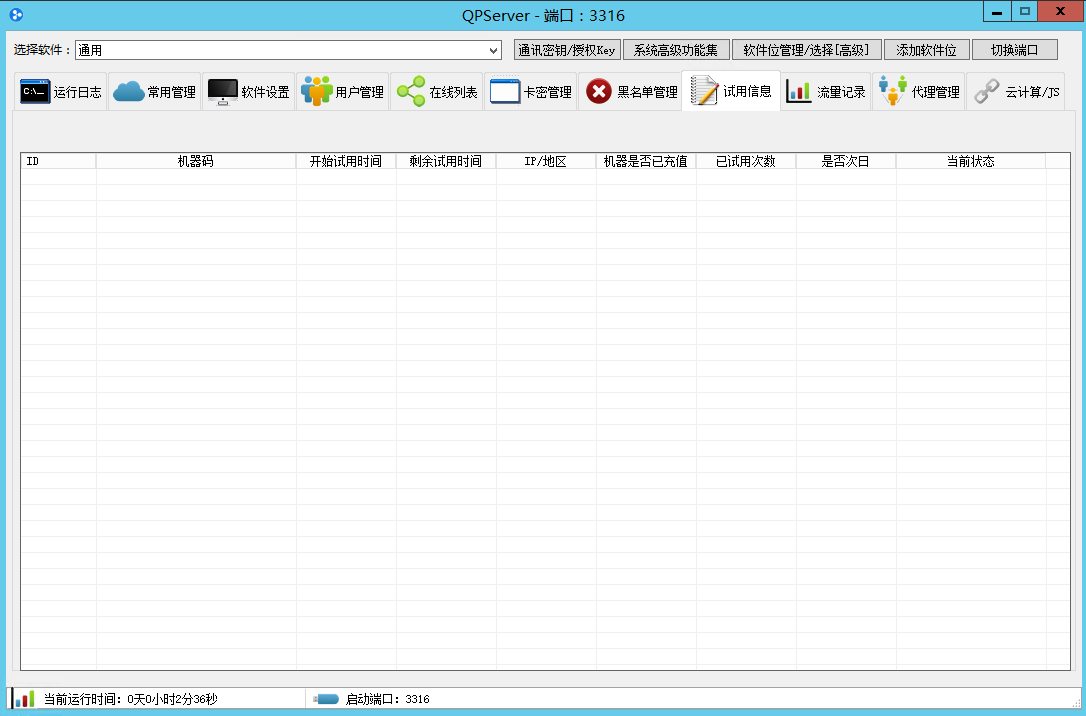Viewport: 1086px width, 716px height.
Task: Open the 卡密管理 window icon tab
Action: click(x=505, y=92)
